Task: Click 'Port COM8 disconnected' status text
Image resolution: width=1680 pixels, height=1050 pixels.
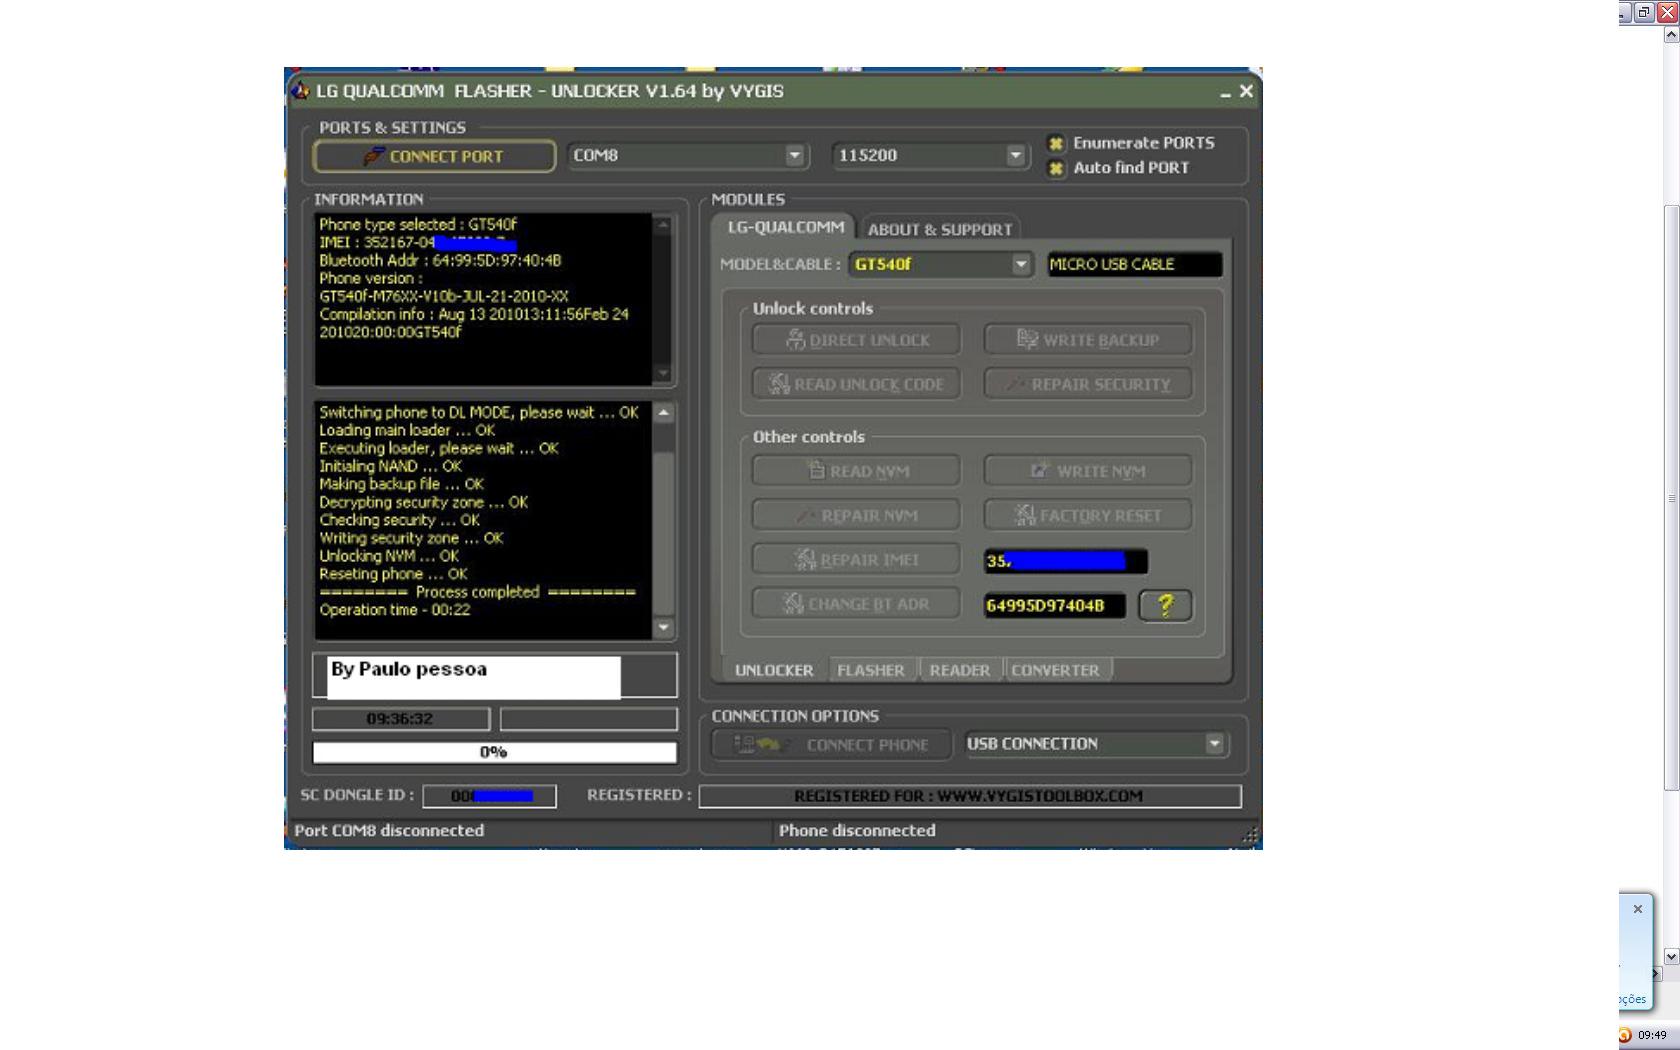Action: 389,830
